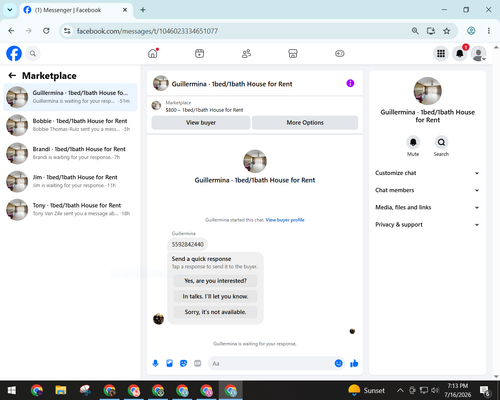Record a voice clip microphone icon
This screenshot has width=500, height=400.
click(155, 363)
